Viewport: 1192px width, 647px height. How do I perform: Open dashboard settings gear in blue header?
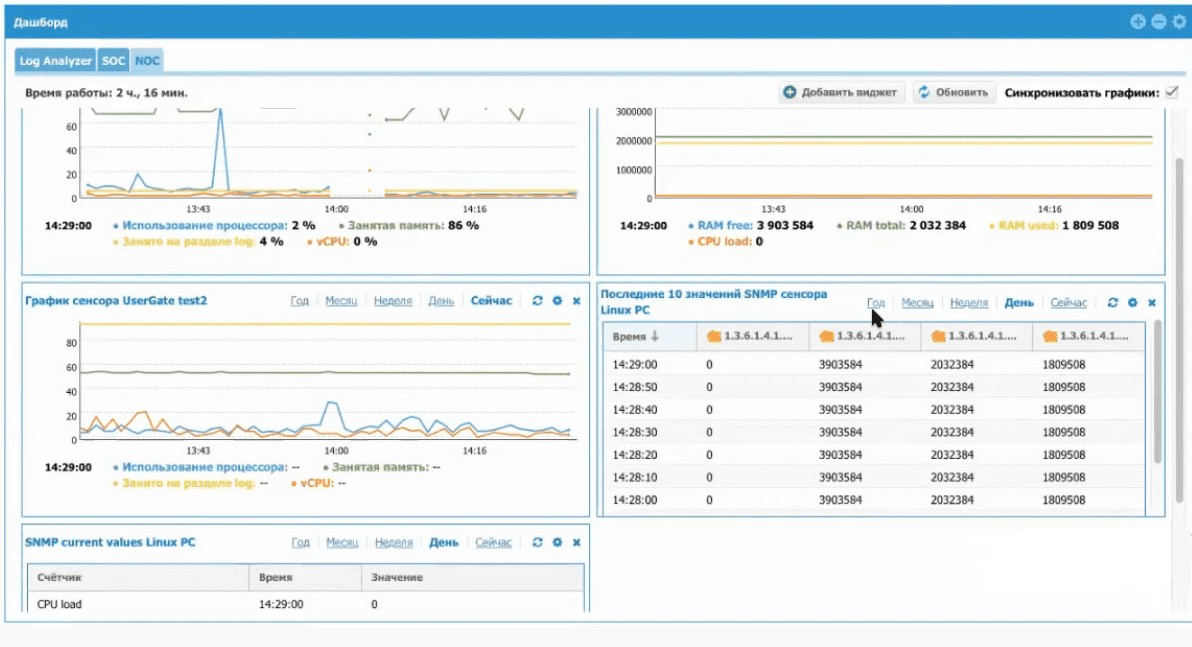[1178, 21]
